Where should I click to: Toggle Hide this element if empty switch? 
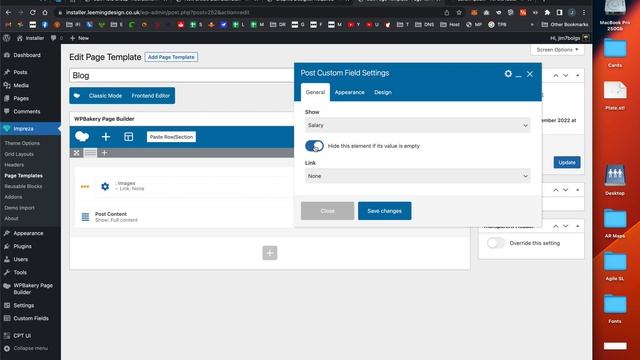[314, 146]
